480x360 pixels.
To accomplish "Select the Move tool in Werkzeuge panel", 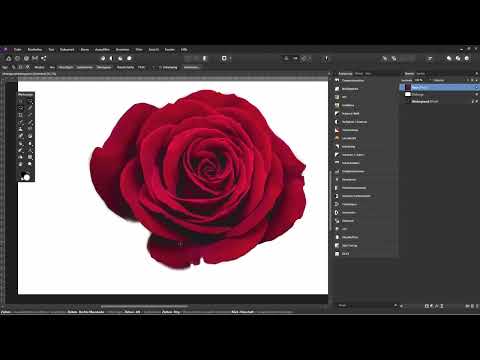I will tap(21, 101).
